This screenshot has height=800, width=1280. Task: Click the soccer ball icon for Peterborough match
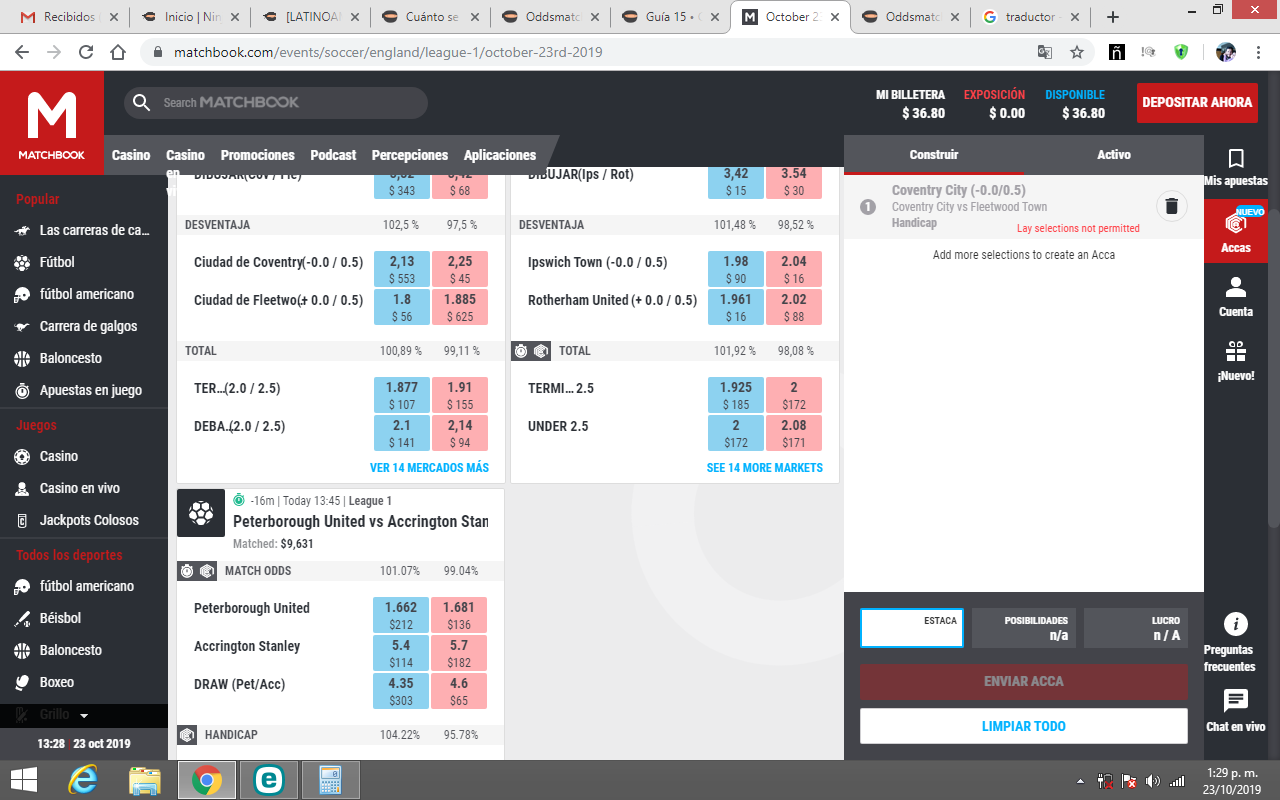pos(201,513)
